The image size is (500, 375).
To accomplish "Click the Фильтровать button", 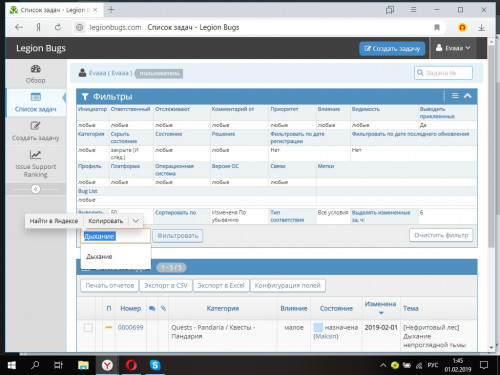I will [x=178, y=236].
